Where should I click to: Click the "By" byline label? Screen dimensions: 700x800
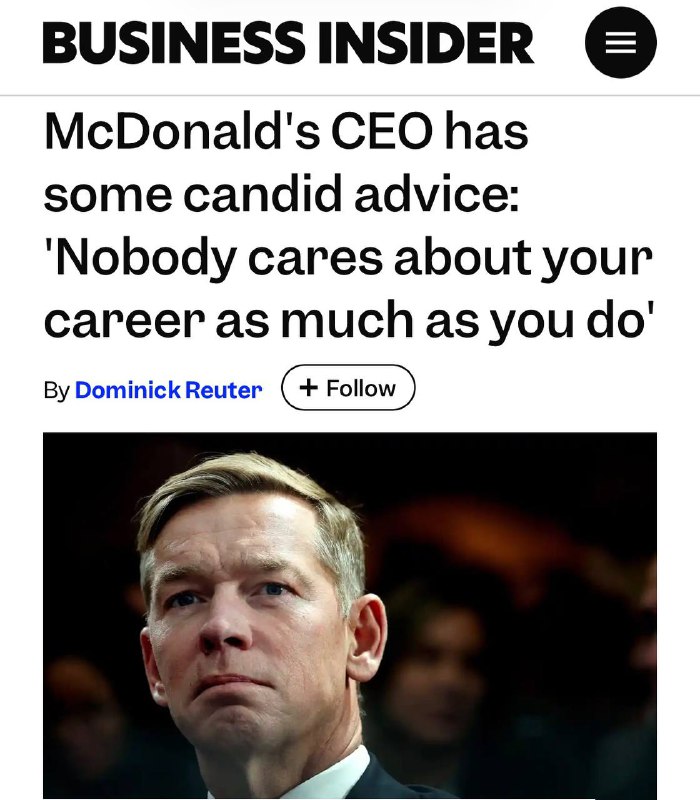[x=56, y=389]
